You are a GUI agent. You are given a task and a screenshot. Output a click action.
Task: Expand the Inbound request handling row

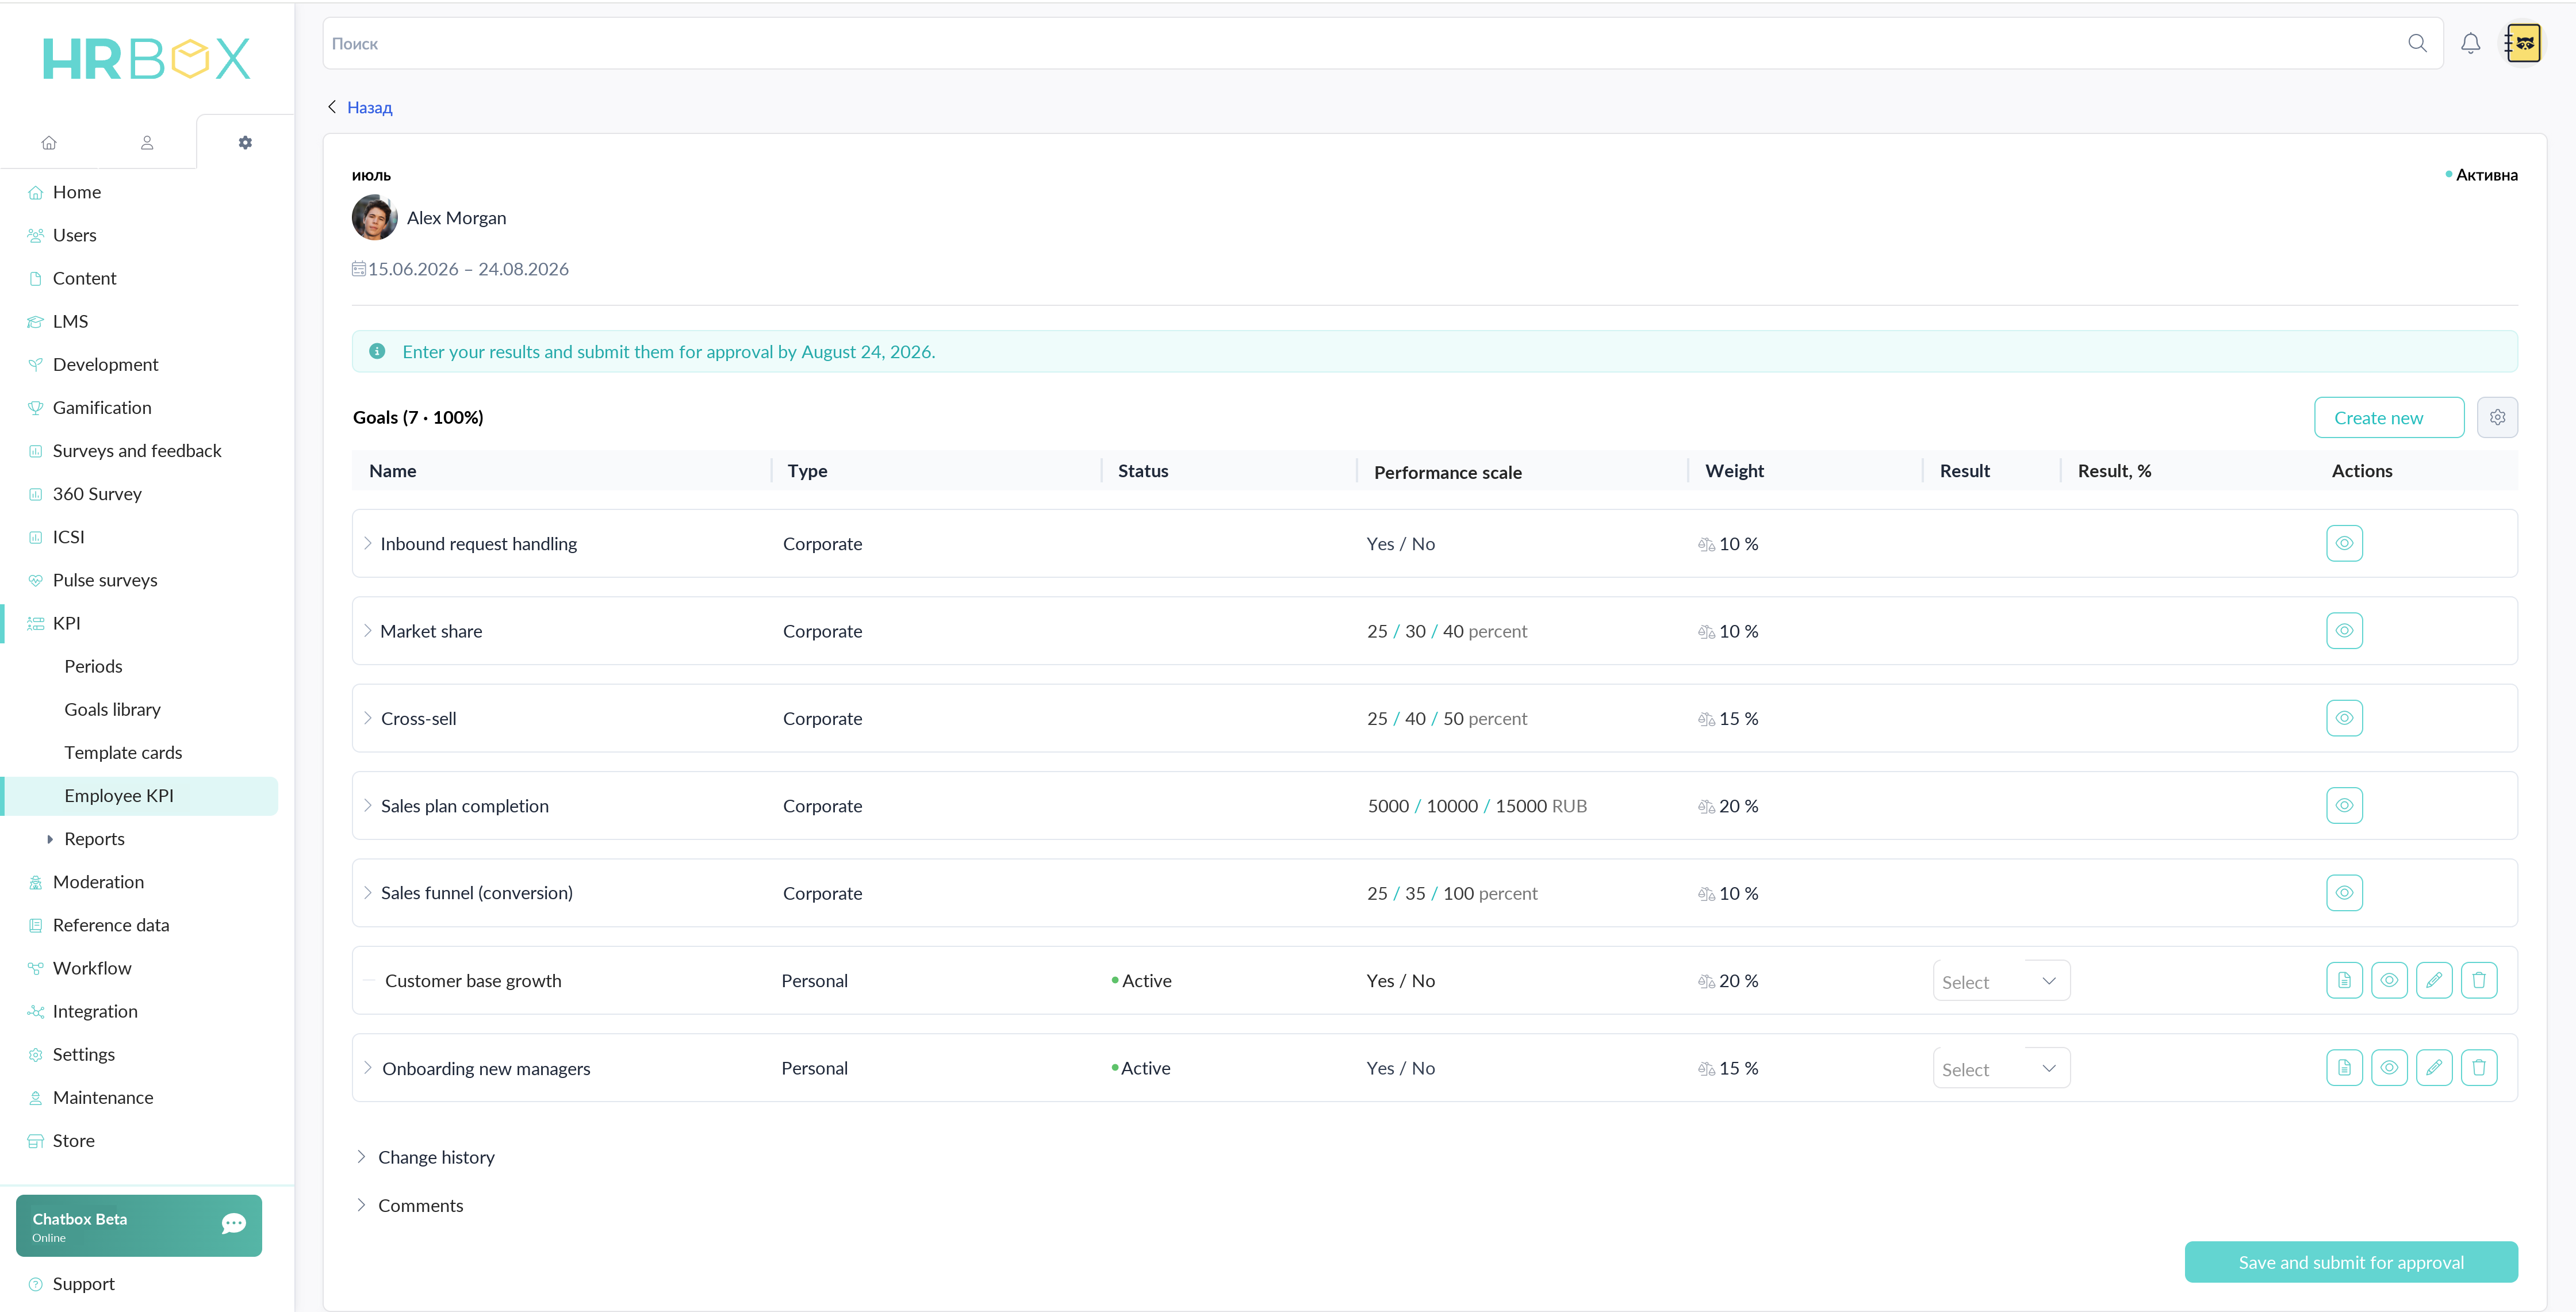[x=368, y=543]
